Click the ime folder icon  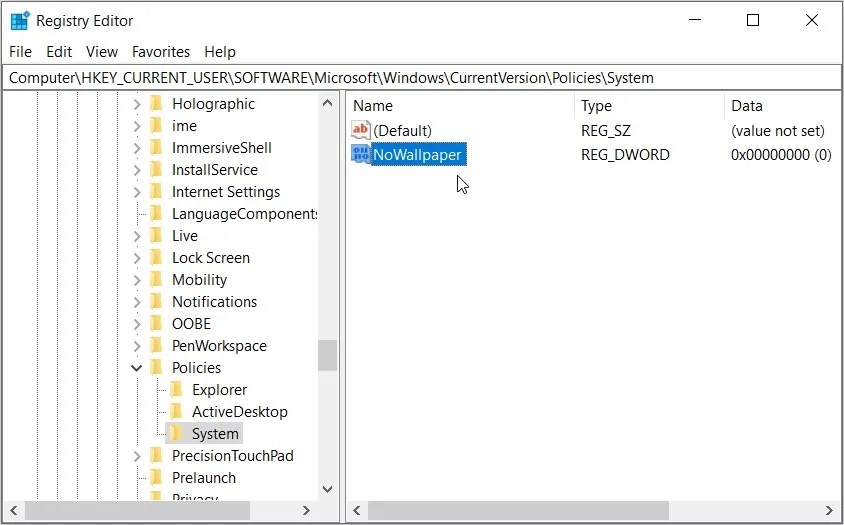click(x=156, y=125)
